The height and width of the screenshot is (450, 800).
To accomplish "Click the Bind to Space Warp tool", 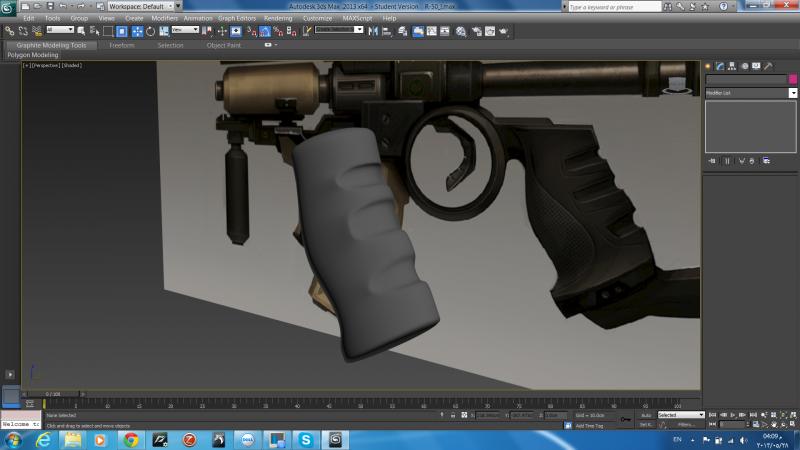I will (x=37, y=31).
